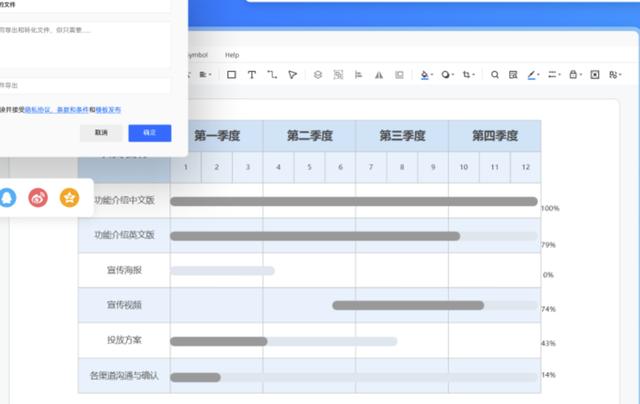The width and height of the screenshot is (640, 404).
Task: Select month cell 1
Action: pyautogui.click(x=186, y=167)
